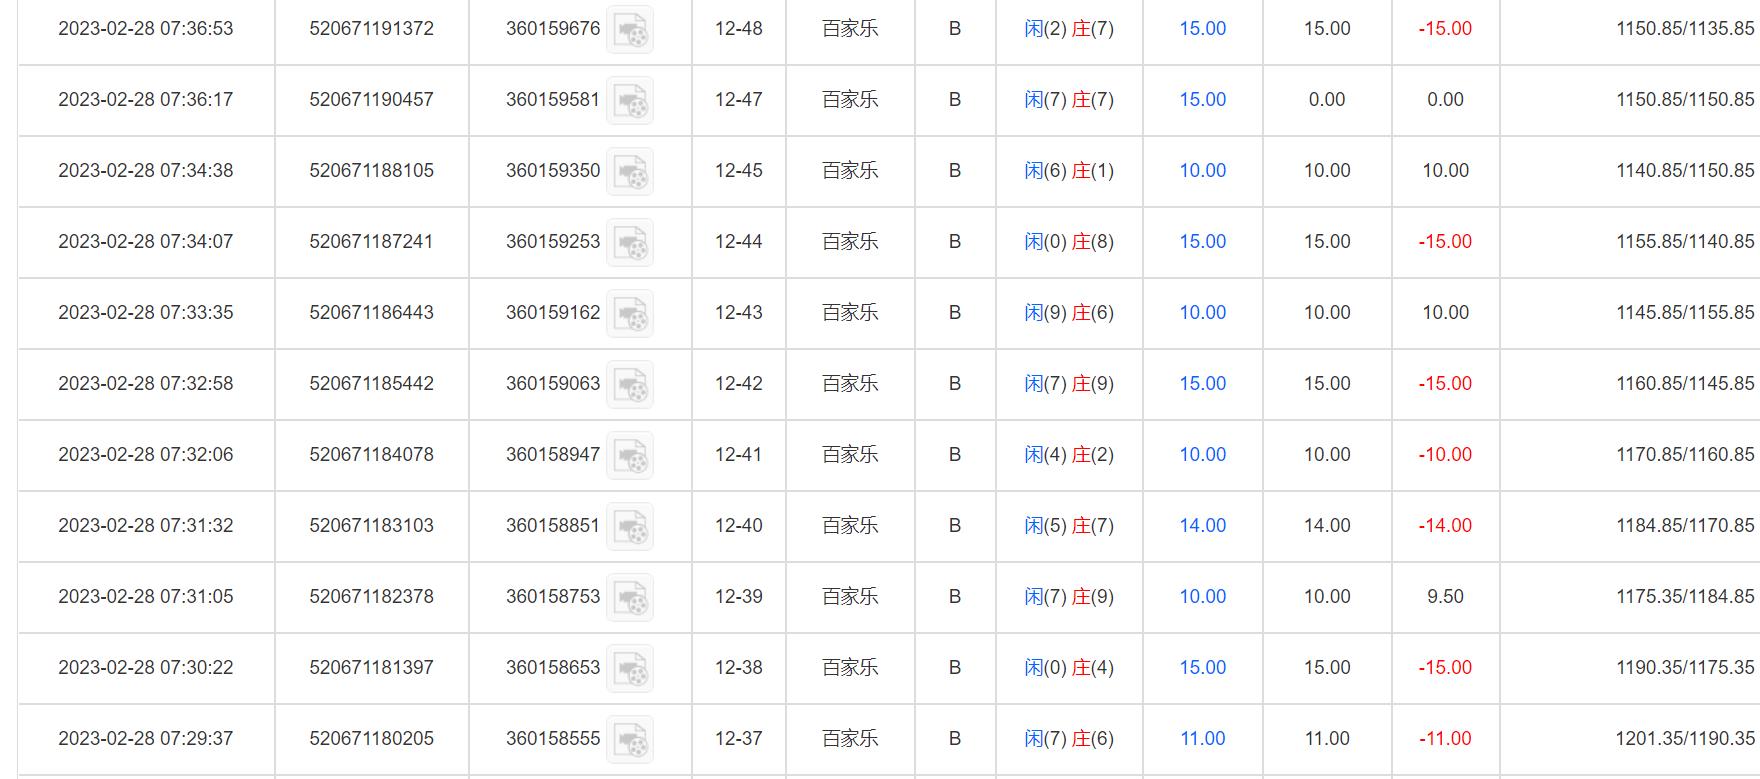Click timestamp 2023-02-28 07:32:58
1760x779 pixels.
coord(146,384)
